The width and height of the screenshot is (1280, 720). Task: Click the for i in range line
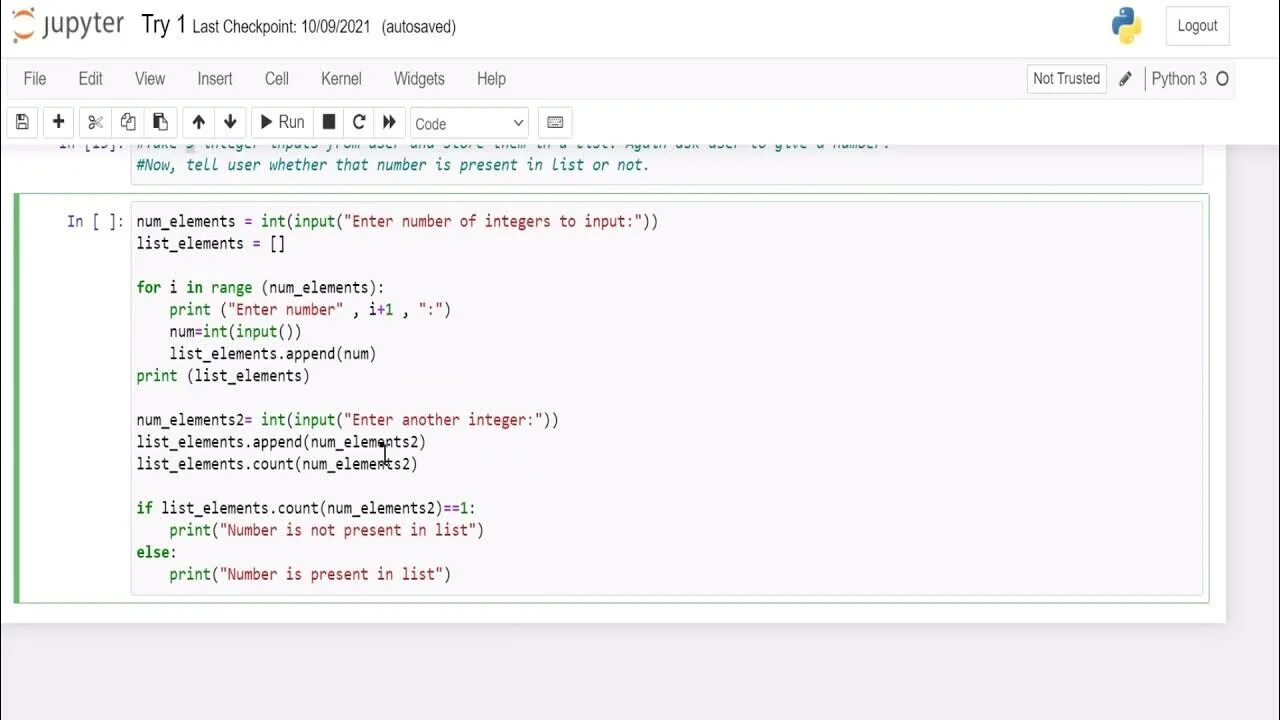pos(260,287)
